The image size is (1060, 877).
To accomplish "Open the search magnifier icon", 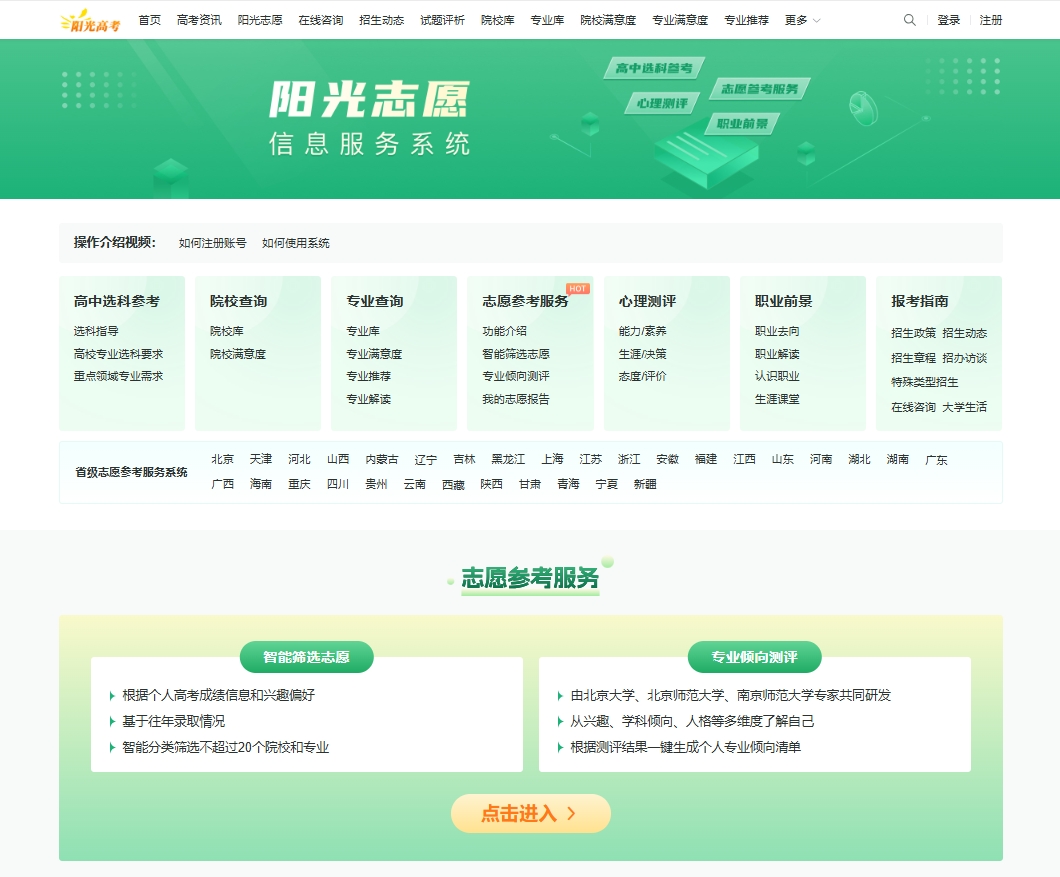I will (x=910, y=20).
